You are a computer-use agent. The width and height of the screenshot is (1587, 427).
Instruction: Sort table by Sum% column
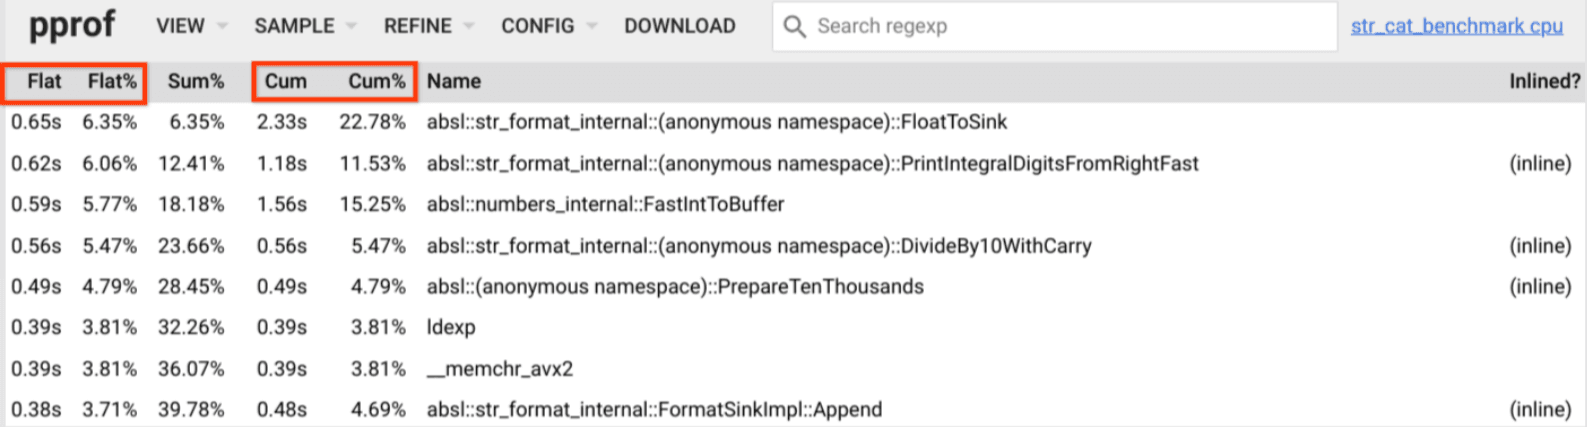click(x=196, y=82)
